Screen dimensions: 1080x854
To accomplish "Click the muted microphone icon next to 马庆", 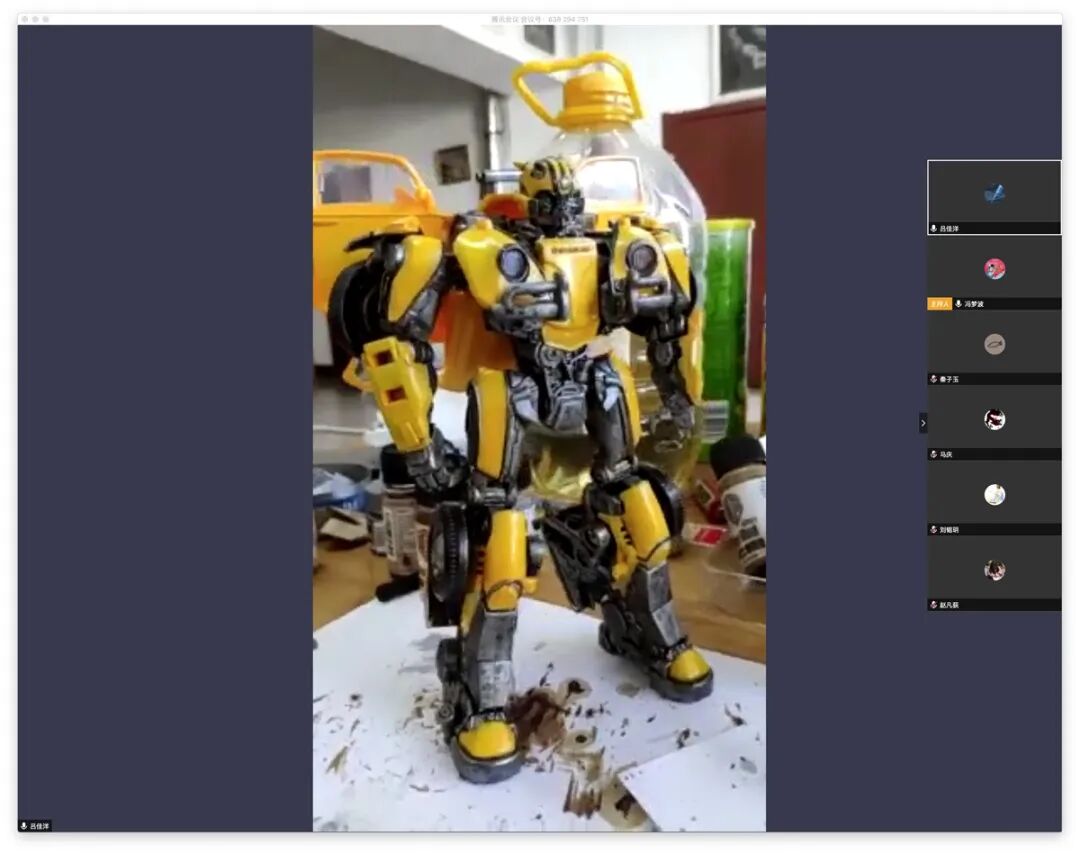I will click(x=933, y=454).
